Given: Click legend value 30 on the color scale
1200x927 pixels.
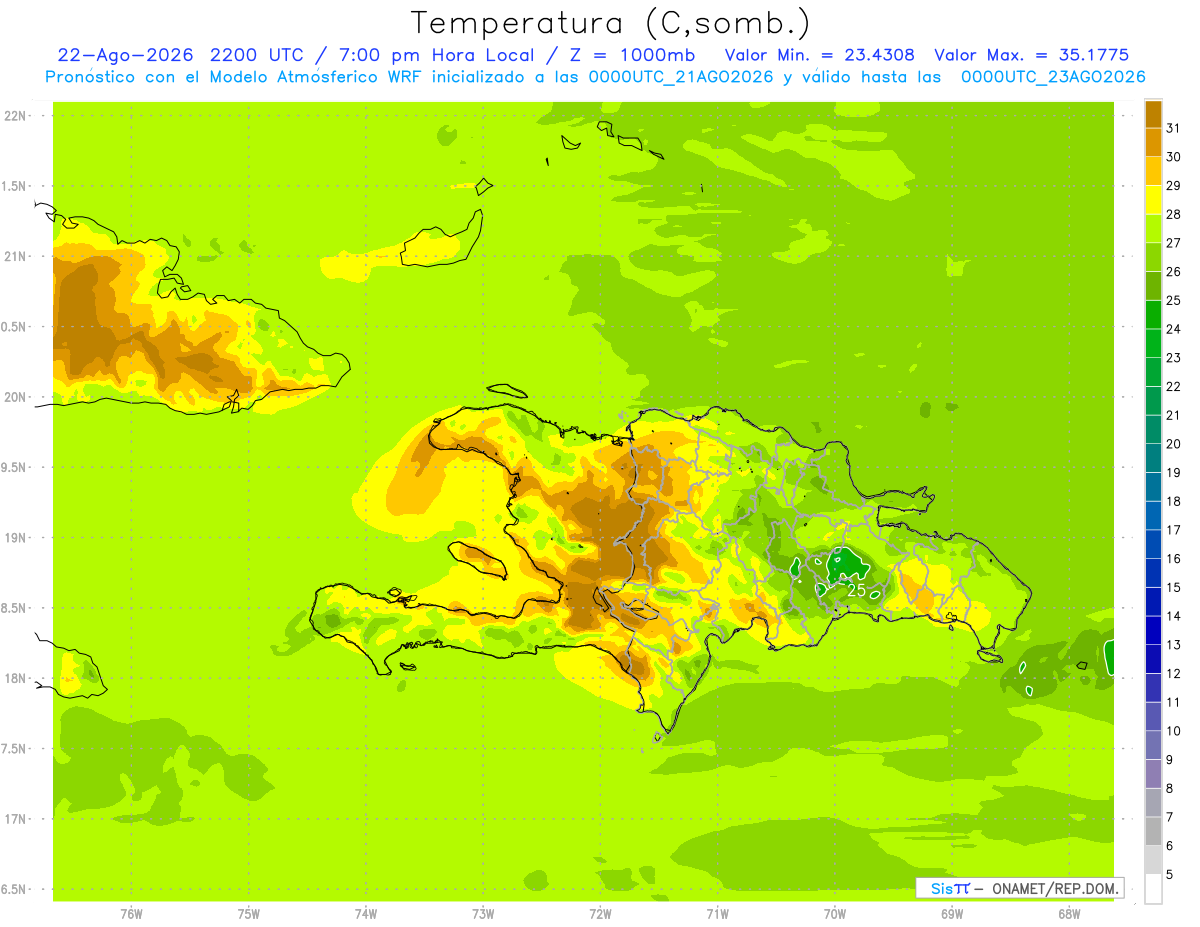Looking at the screenshot, I should 1174,157.
